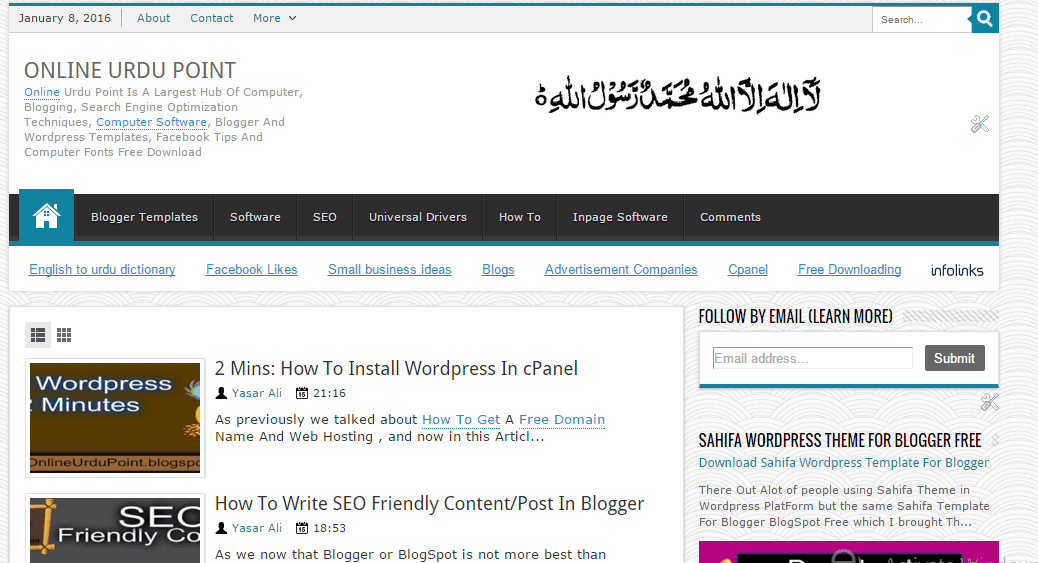Click the 21:16 post time
Screen dimensions: 1038x563
click(330, 393)
